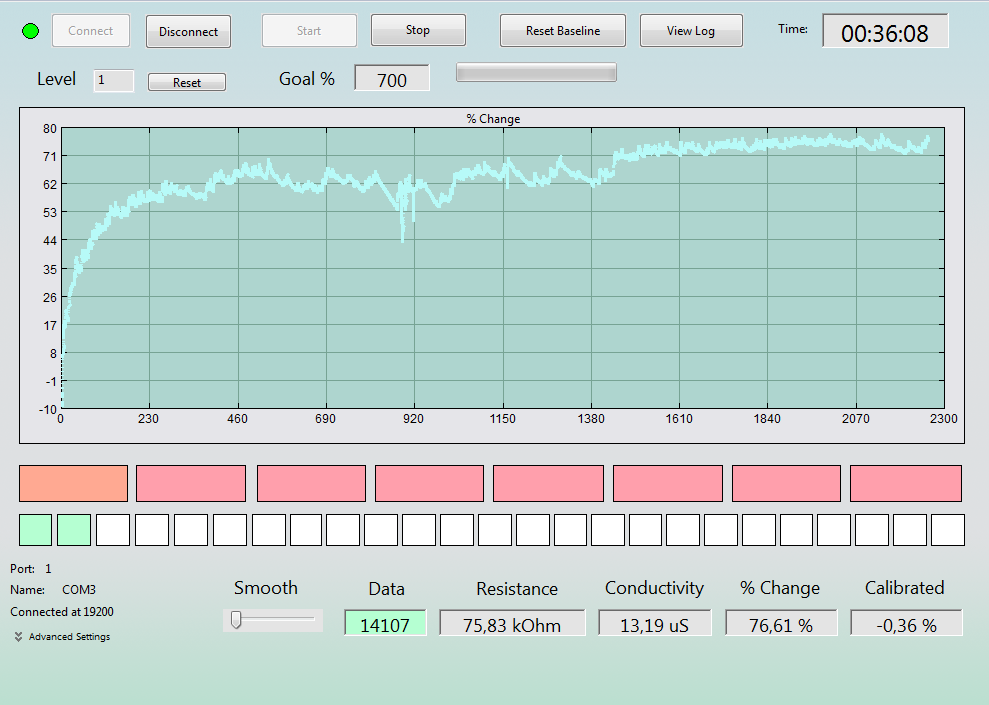Click the greyed-out Start button

click(309, 31)
